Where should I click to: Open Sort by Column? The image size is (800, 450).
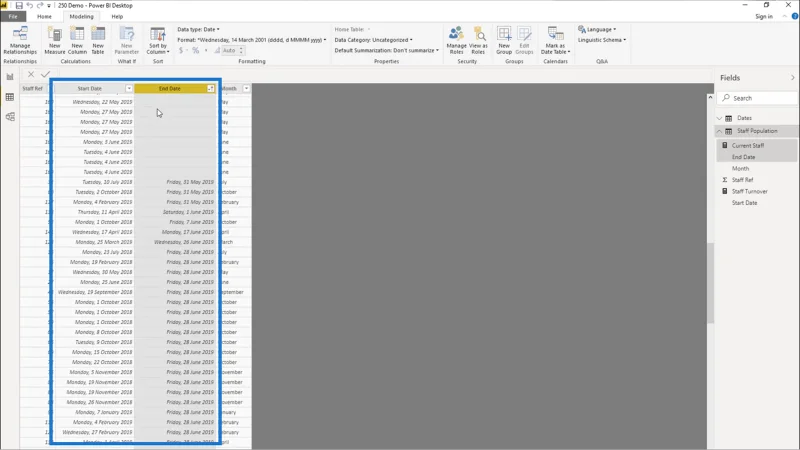click(x=158, y=40)
